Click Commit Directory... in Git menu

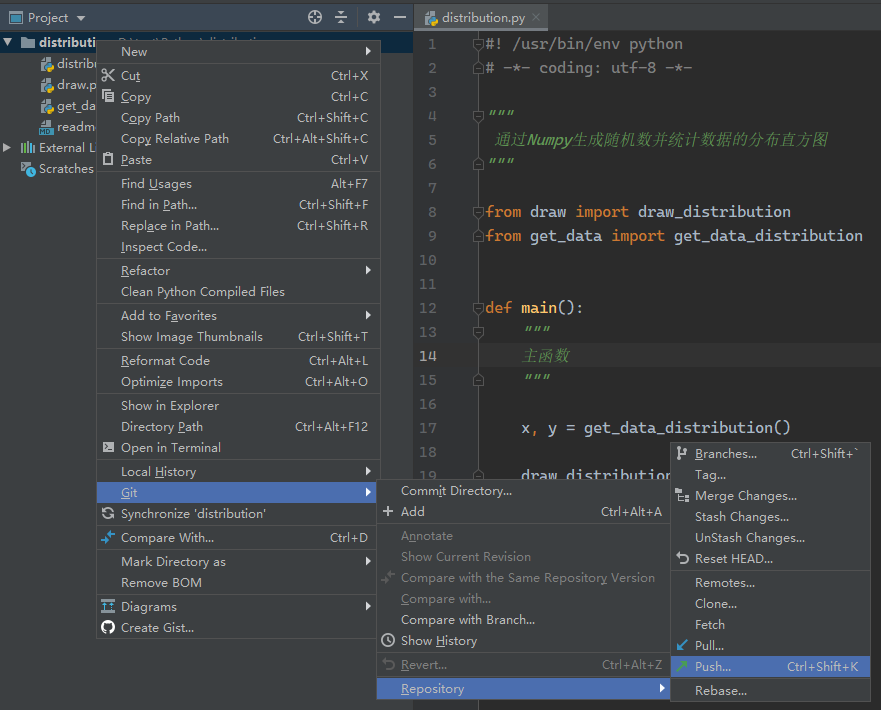456,491
